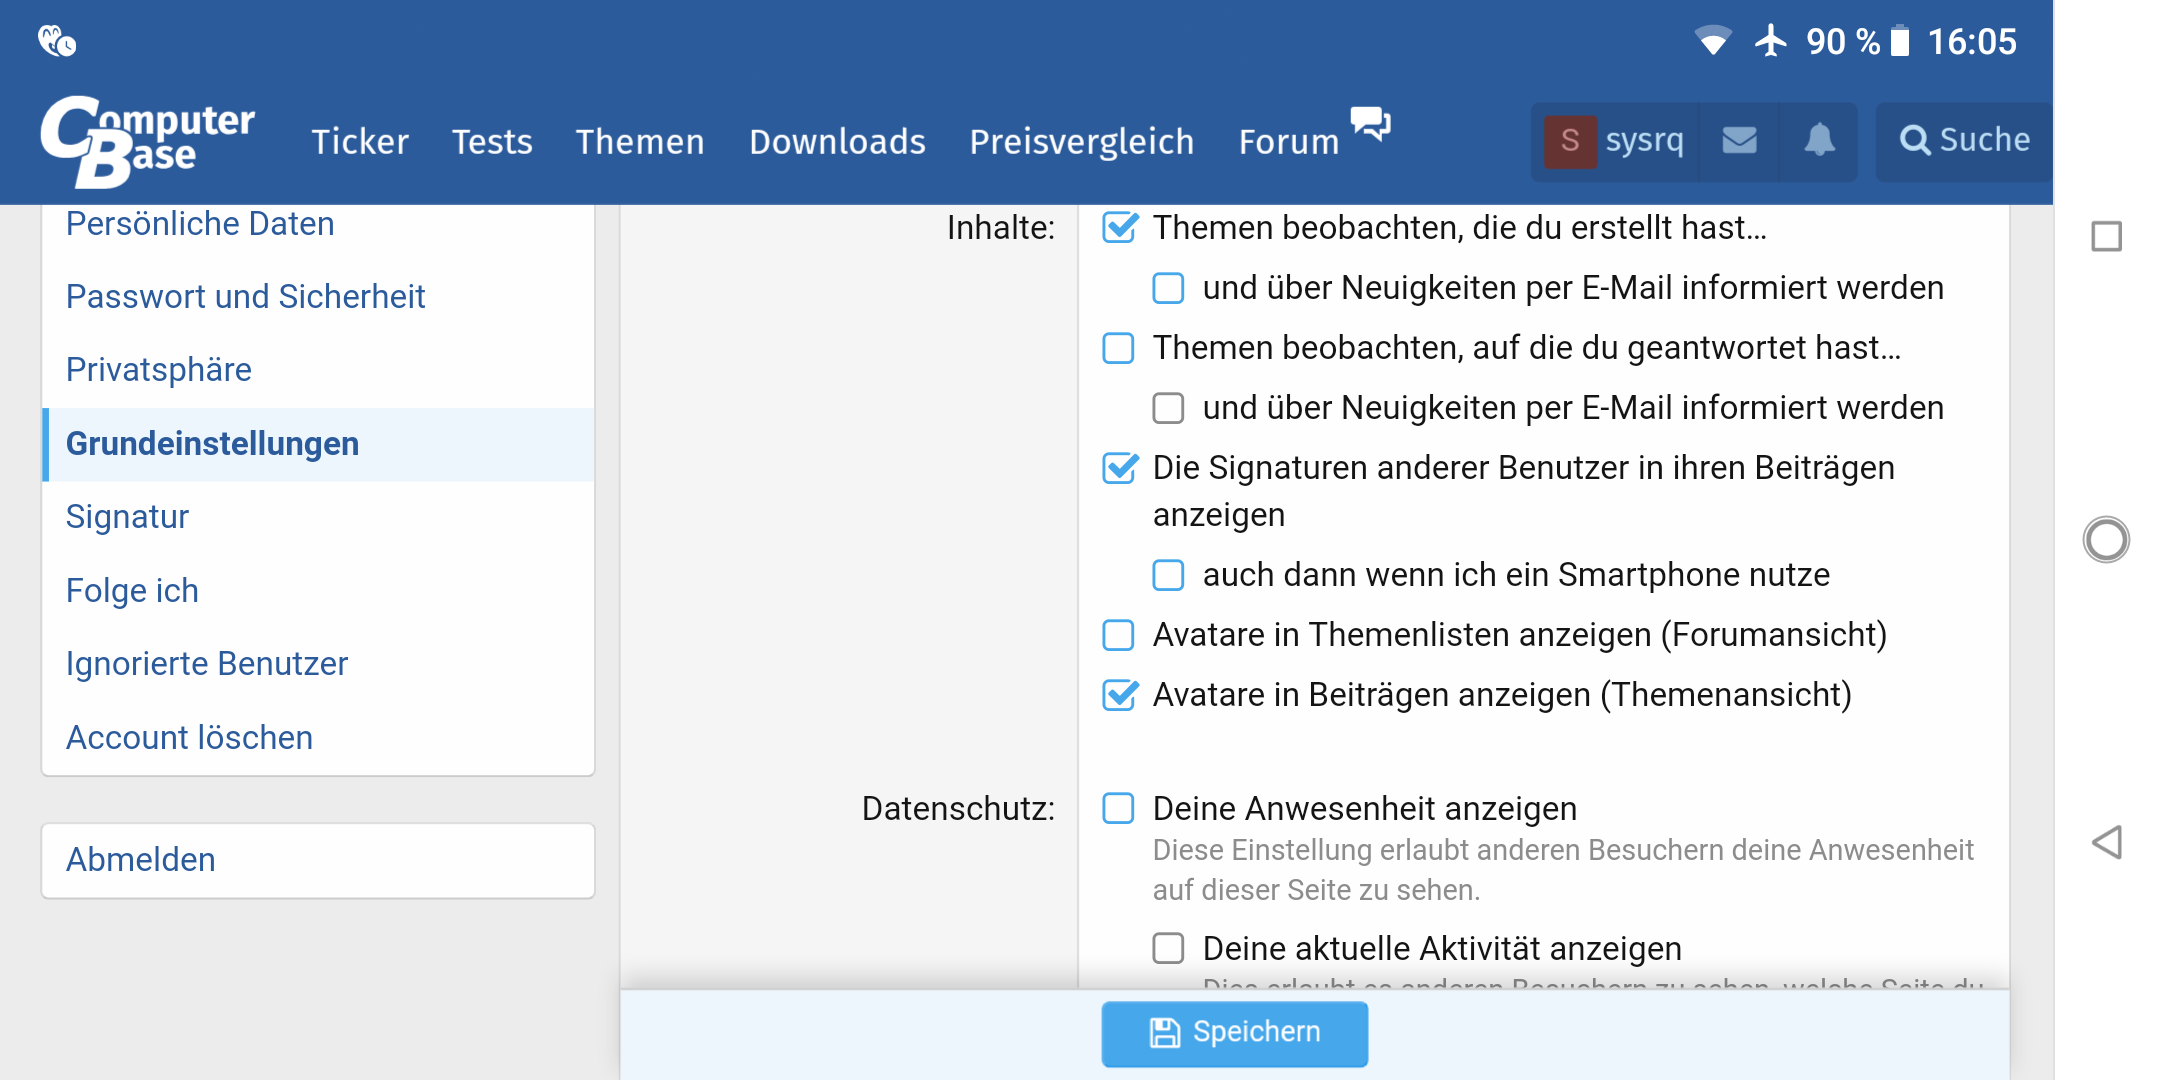Check 'Deine Anwesenheit anzeigen' option
Screen dimensions: 2160x1080
(1119, 808)
